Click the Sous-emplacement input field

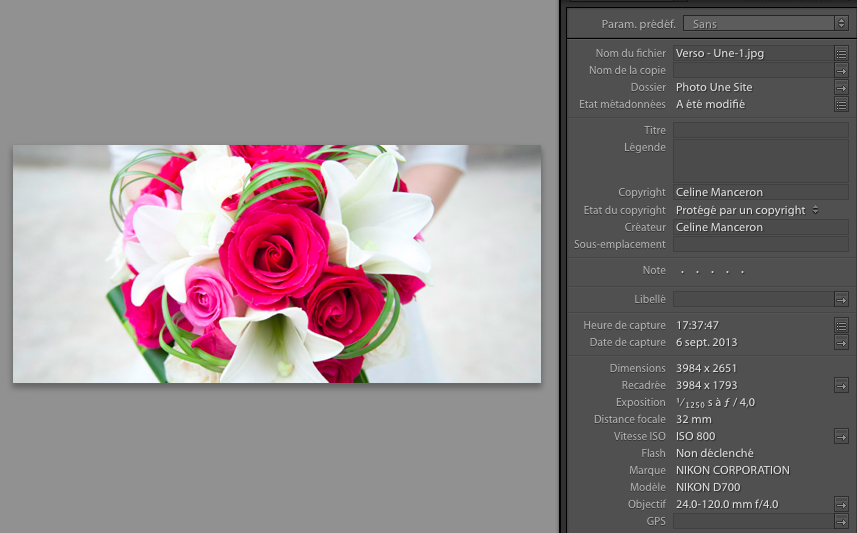[x=761, y=244]
